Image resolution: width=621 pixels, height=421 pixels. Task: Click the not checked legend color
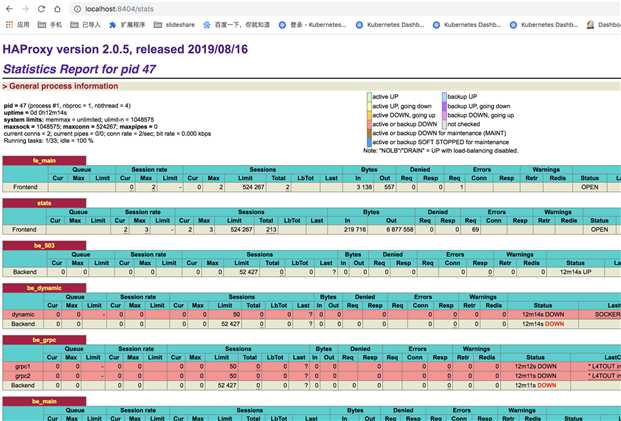coord(444,124)
